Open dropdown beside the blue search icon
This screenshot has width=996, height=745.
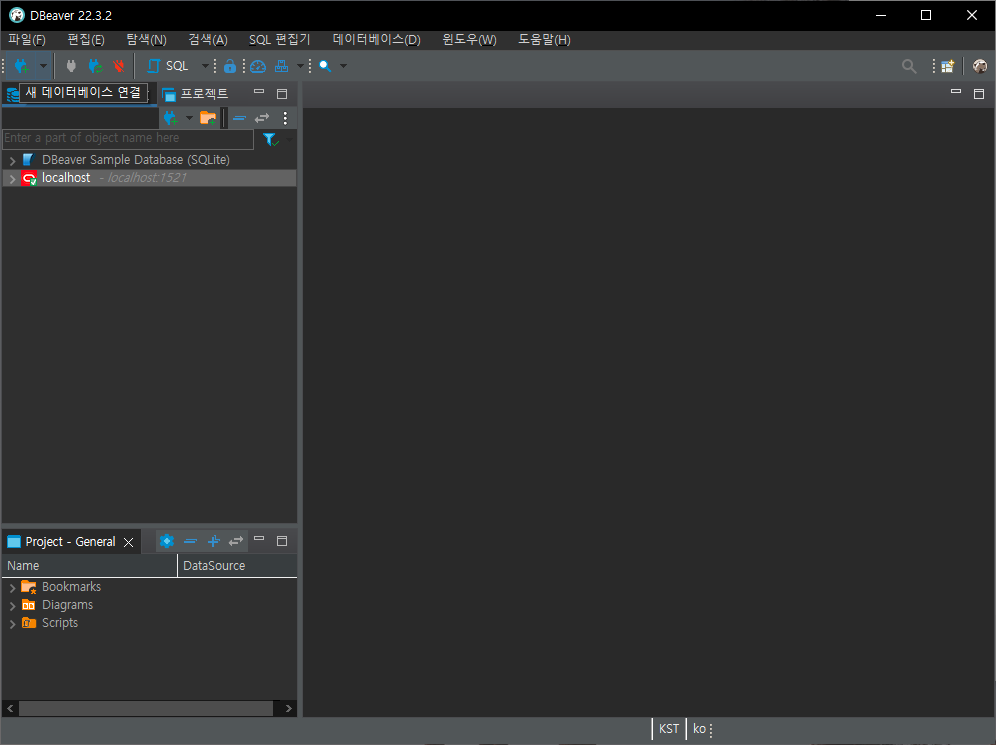coord(344,66)
